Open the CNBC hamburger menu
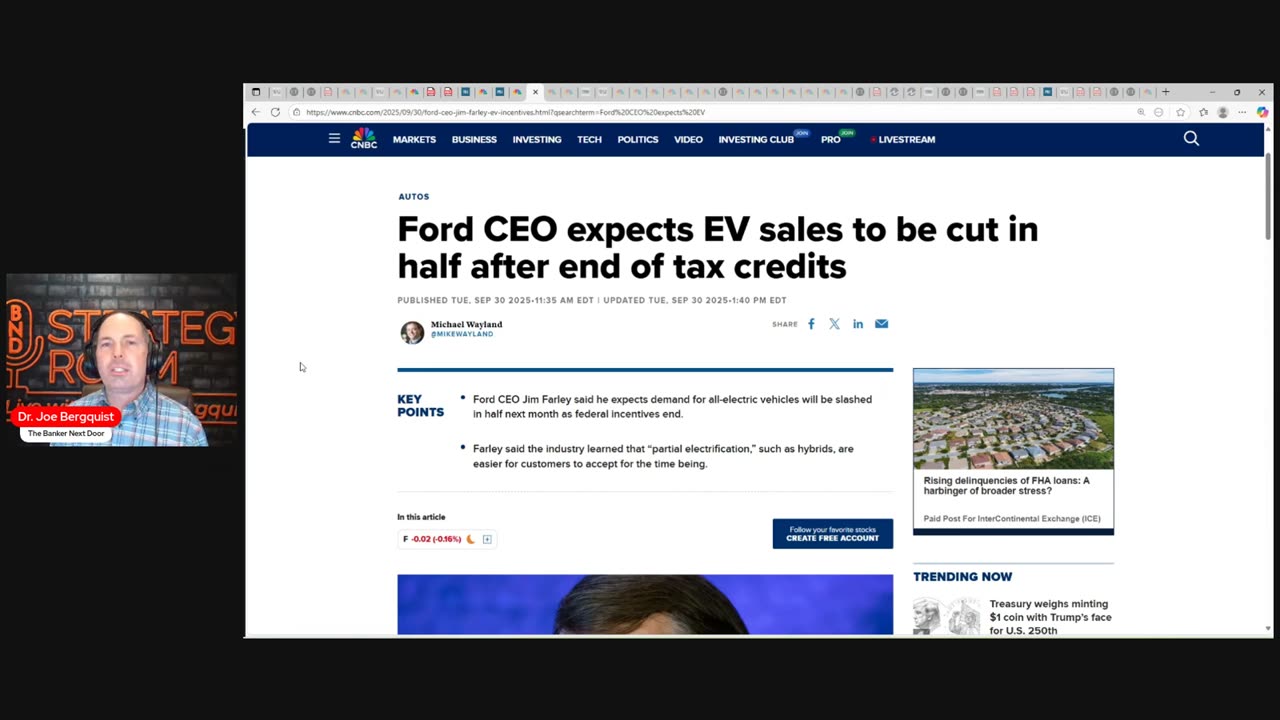The height and width of the screenshot is (720, 1280). [x=334, y=139]
